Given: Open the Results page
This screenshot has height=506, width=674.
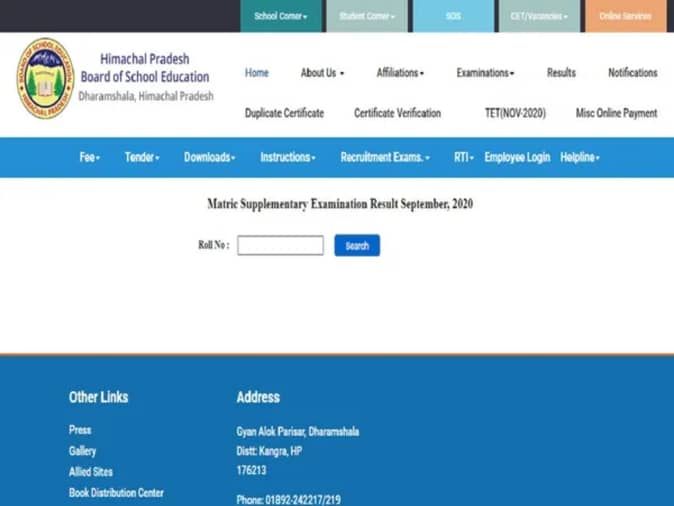Looking at the screenshot, I should [561, 73].
